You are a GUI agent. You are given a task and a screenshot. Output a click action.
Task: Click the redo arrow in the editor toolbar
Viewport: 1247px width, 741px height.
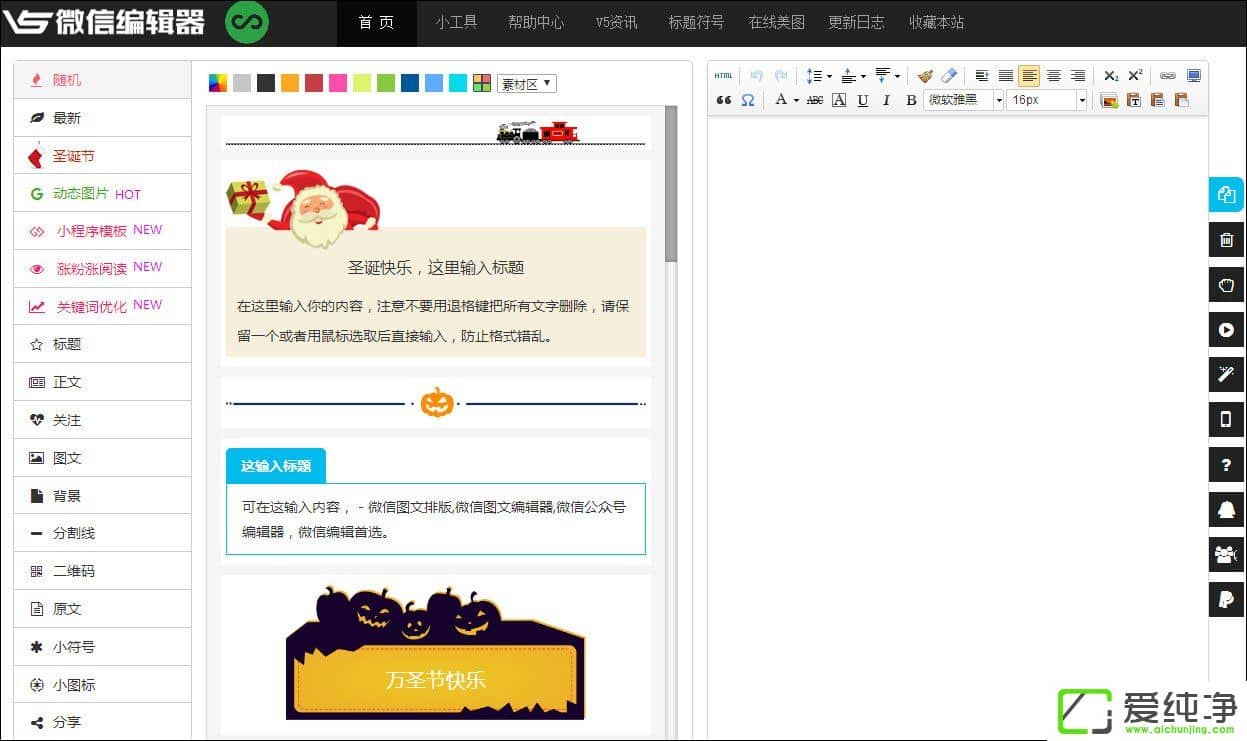click(781, 76)
